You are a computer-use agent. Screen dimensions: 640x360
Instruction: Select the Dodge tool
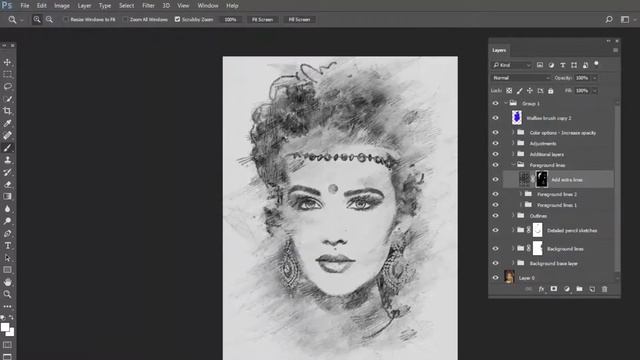[7, 221]
